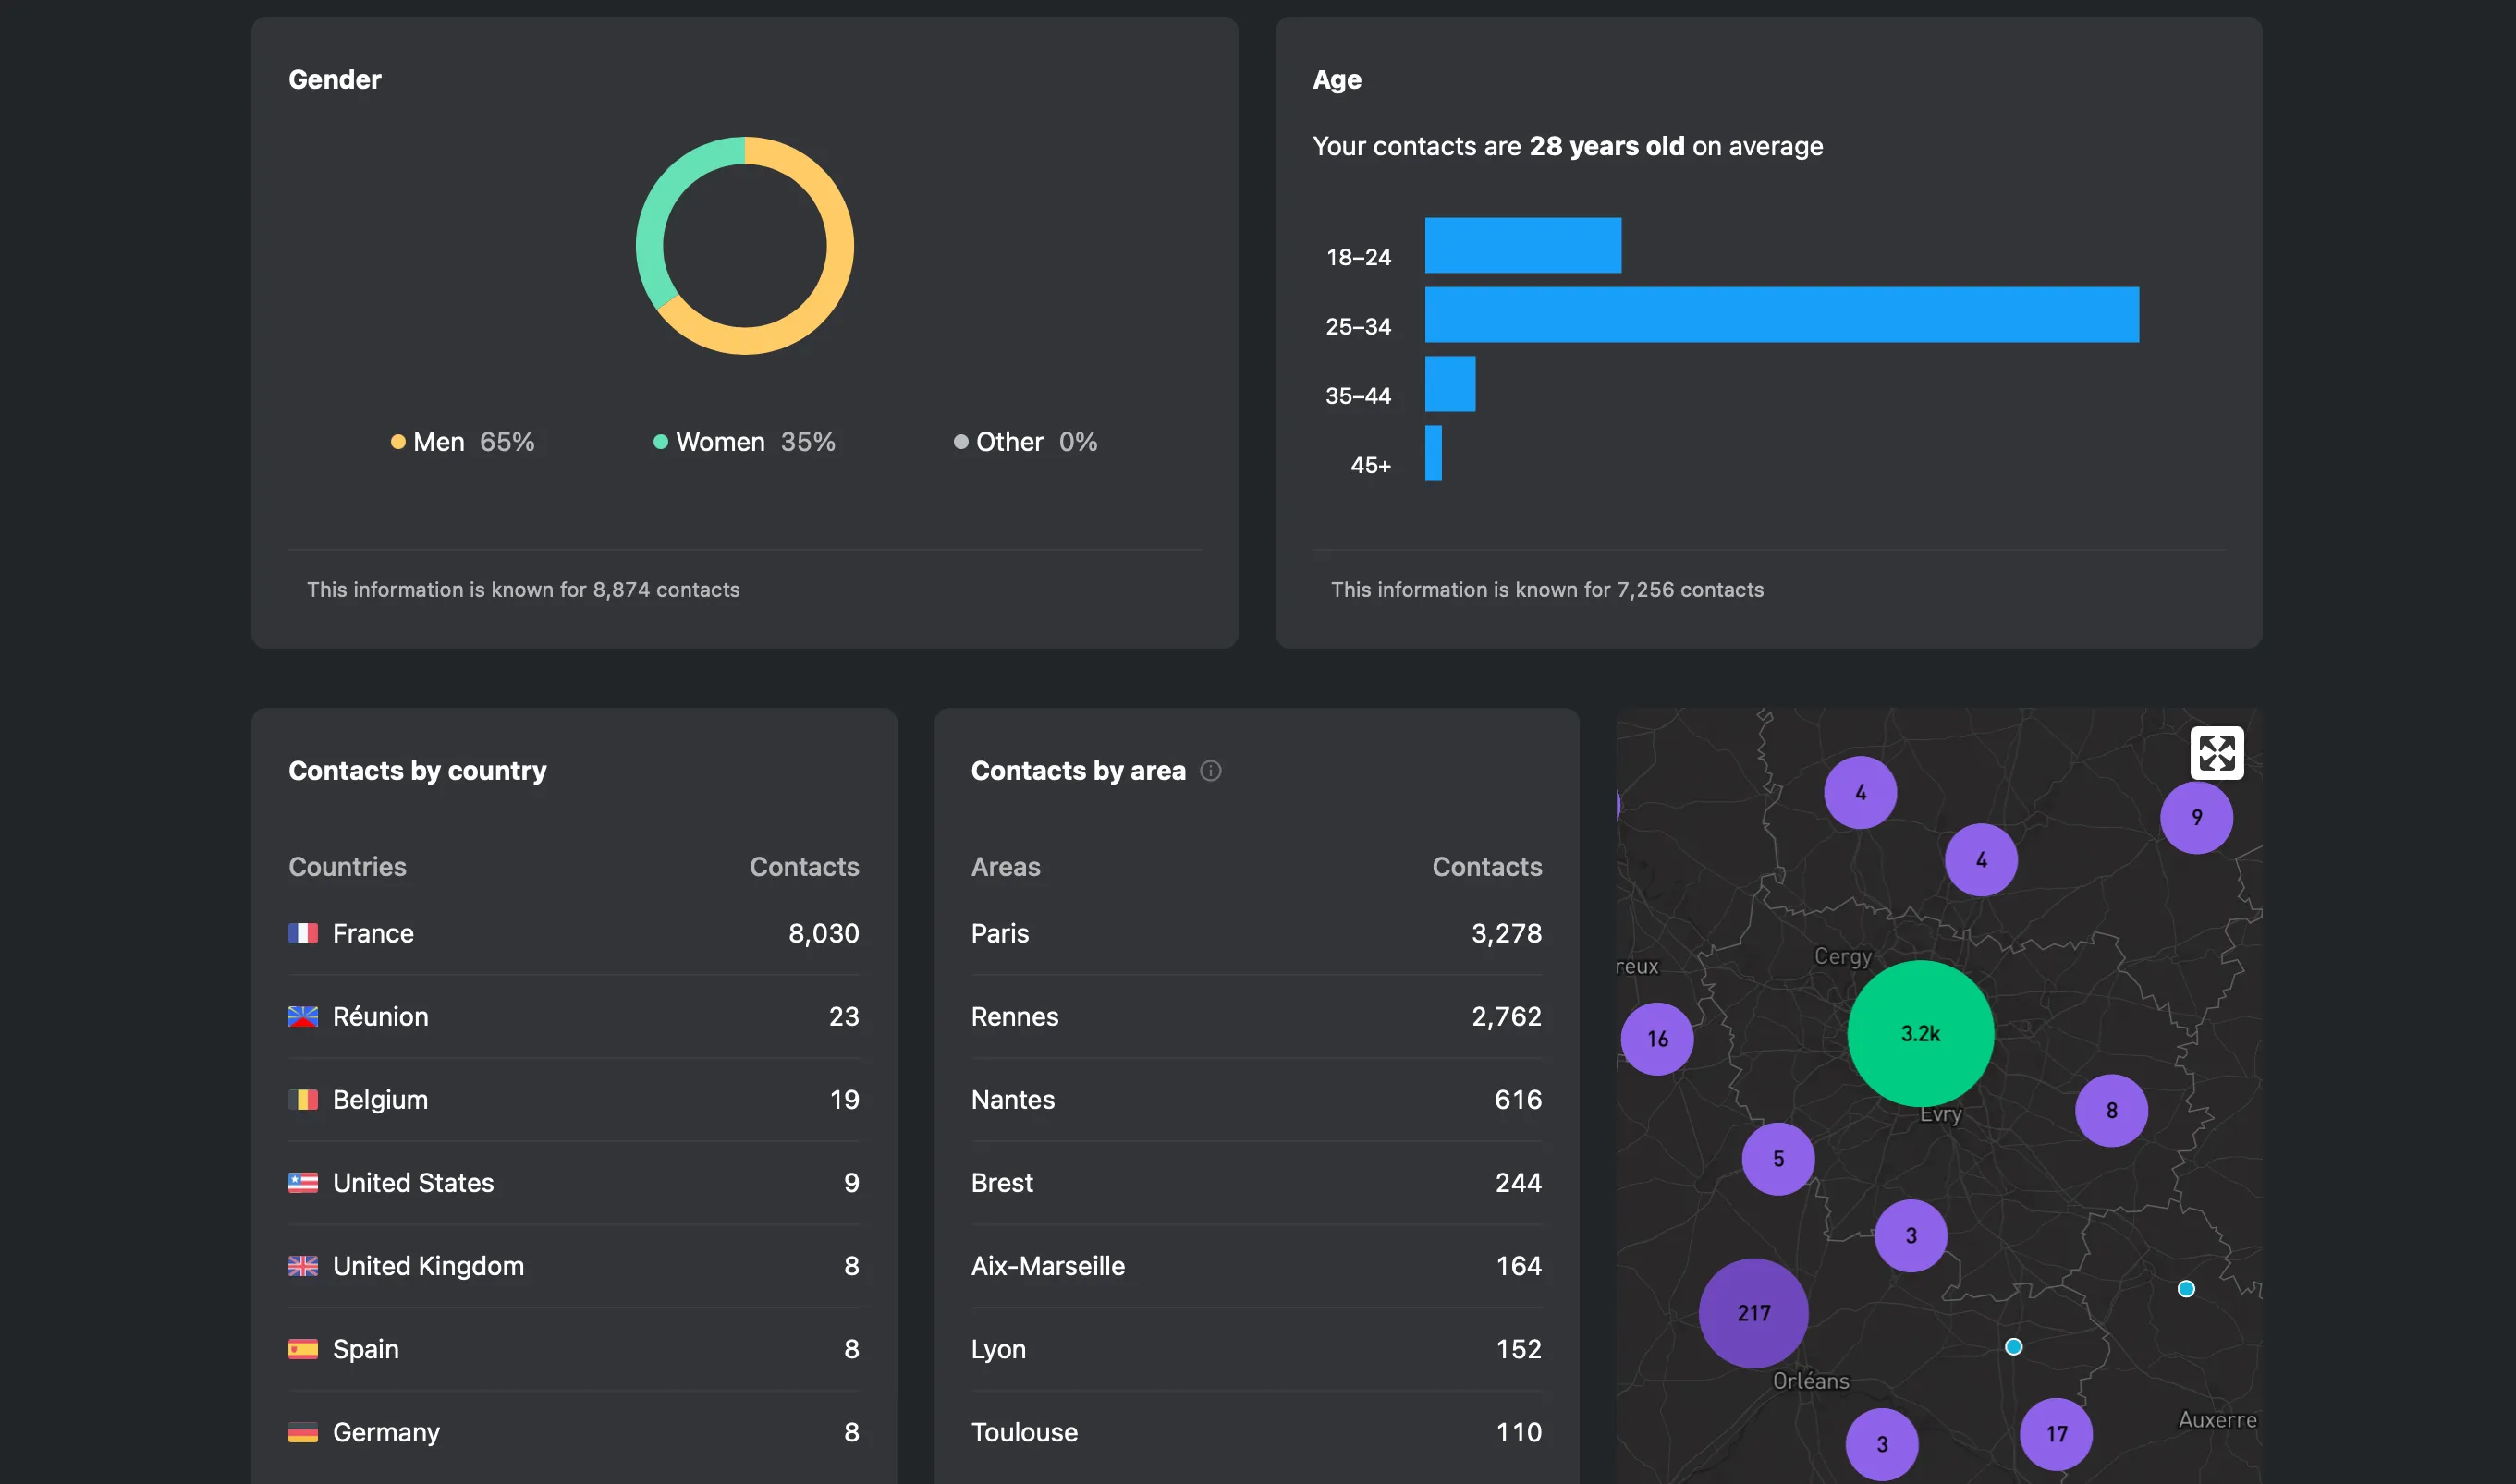Viewport: 2516px width, 1484px height.
Task: Click the 25–34 age bar
Action: click(x=1781, y=315)
